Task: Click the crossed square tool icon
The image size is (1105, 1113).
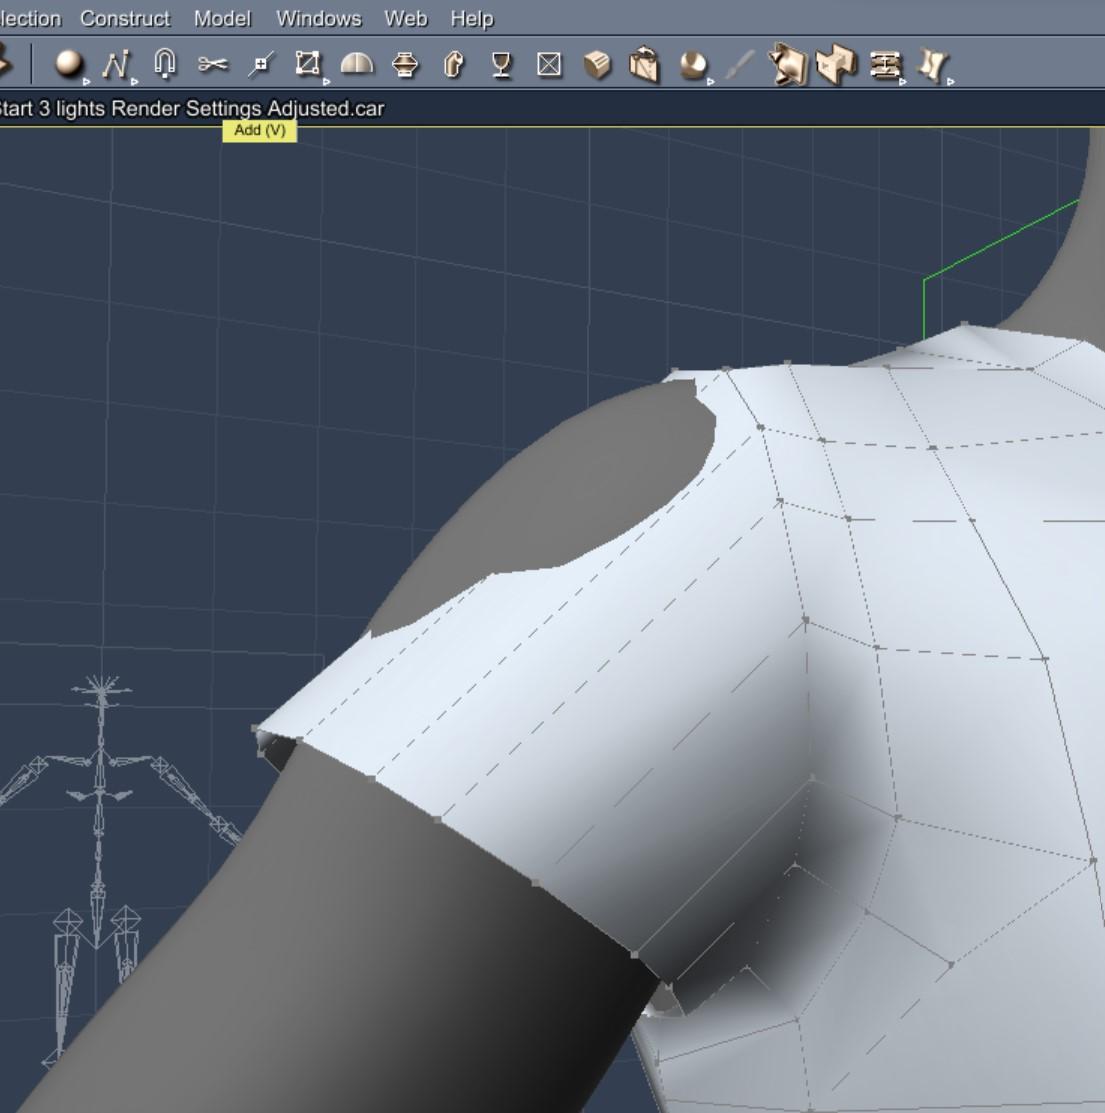Action: (549, 65)
